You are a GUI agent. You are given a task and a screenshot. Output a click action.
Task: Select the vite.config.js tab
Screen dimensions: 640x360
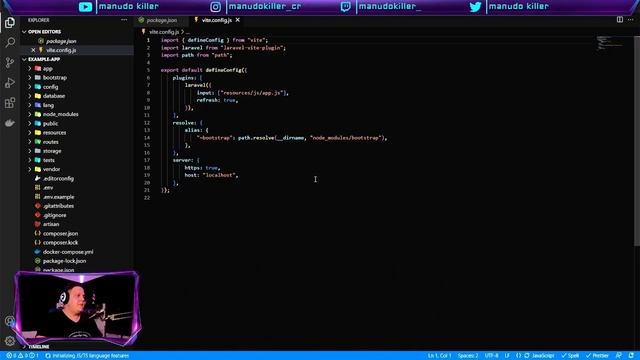[216, 20]
